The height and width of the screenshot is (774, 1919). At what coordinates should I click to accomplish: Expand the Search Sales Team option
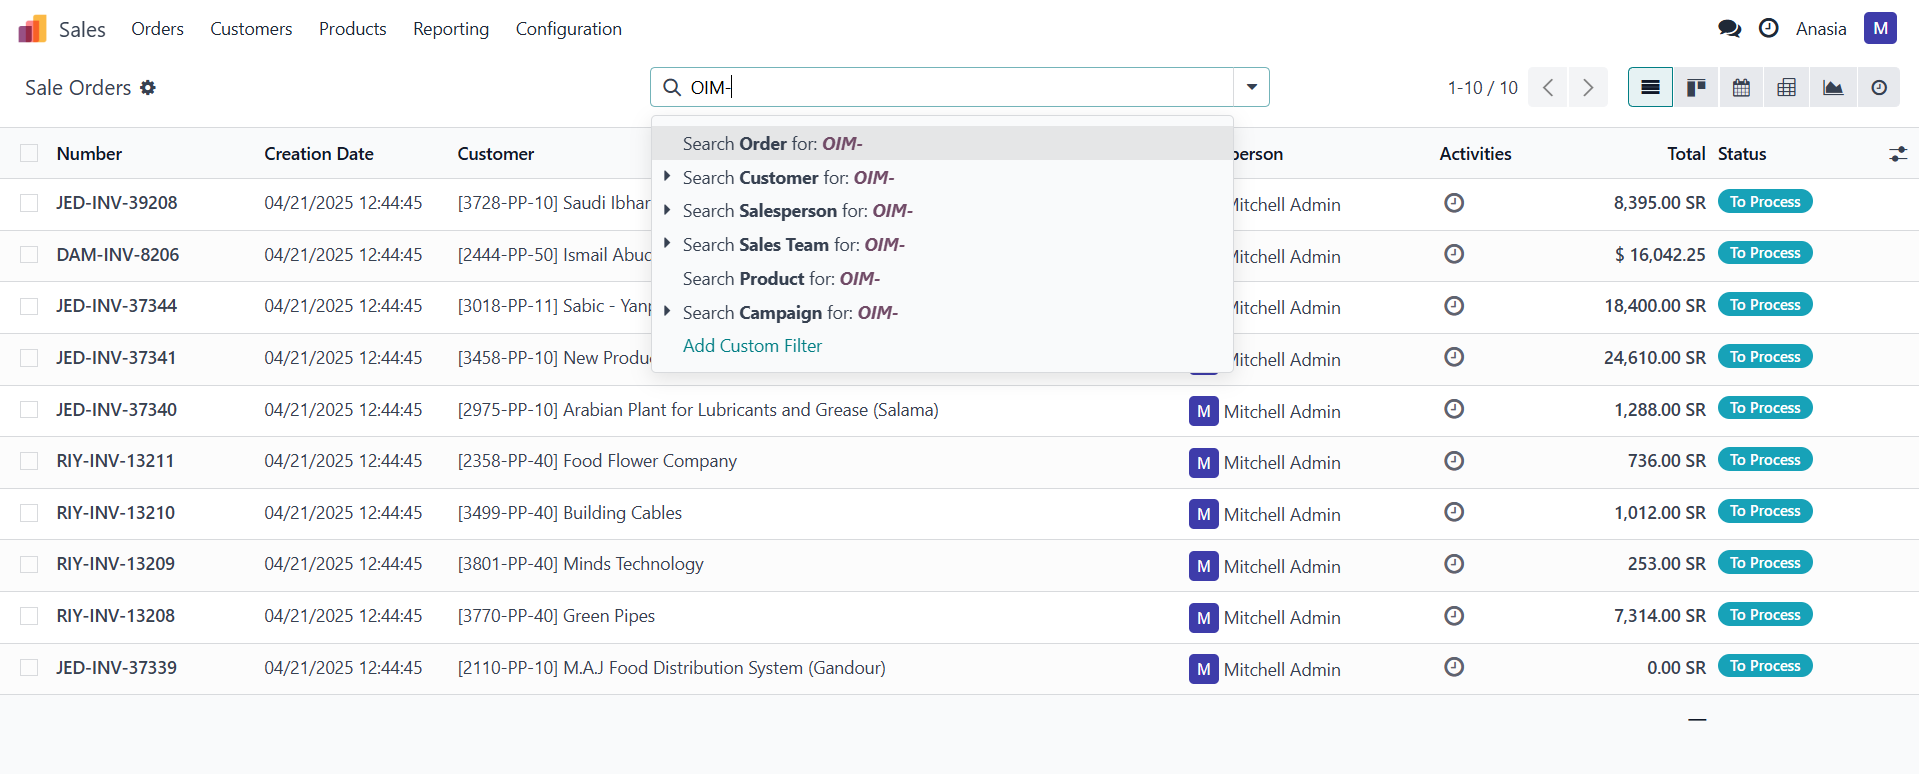(x=667, y=244)
